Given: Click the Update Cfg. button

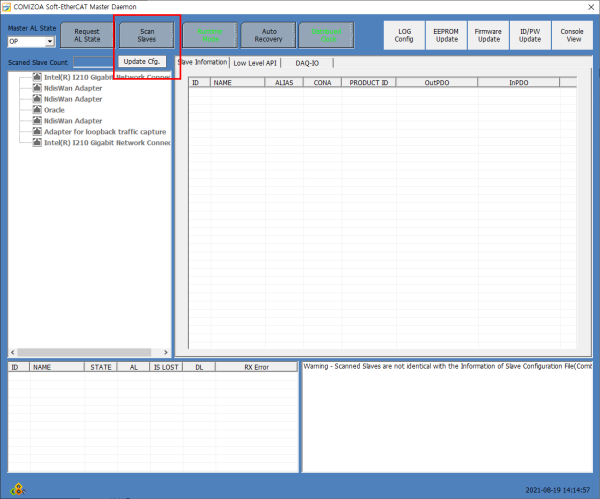Looking at the screenshot, I should (x=141, y=62).
